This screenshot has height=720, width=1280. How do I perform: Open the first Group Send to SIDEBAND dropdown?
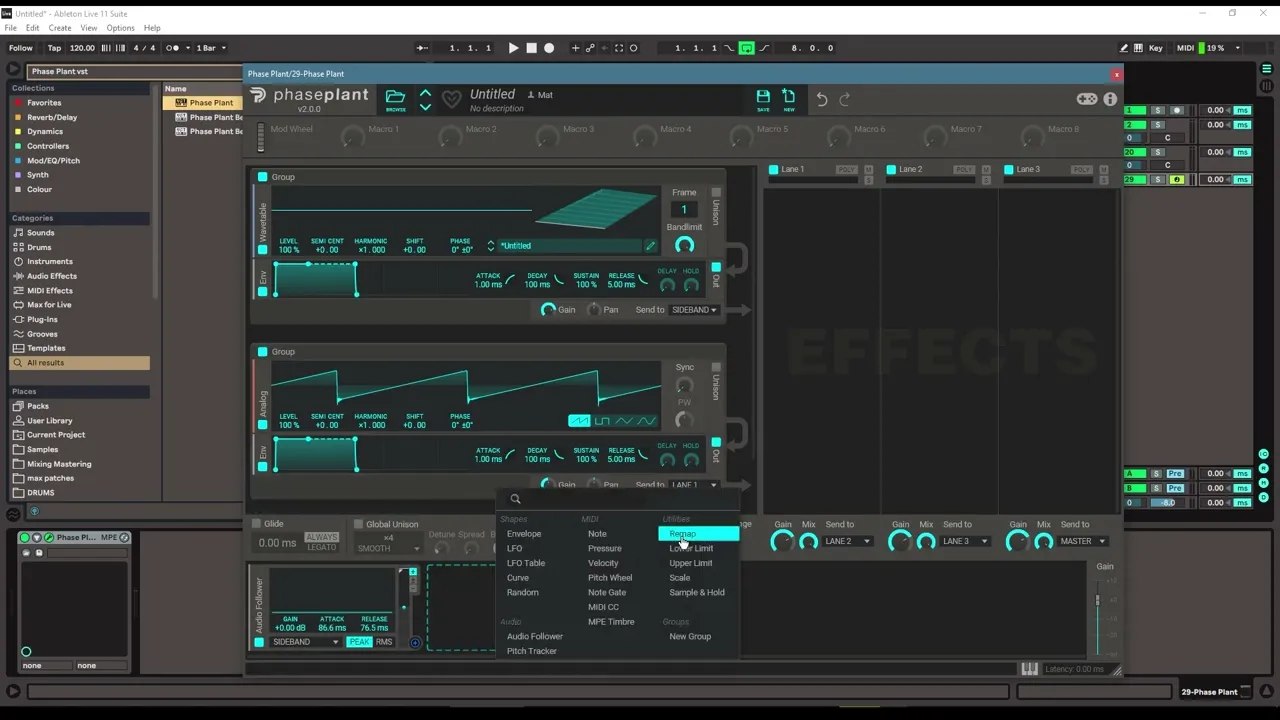[x=694, y=310]
